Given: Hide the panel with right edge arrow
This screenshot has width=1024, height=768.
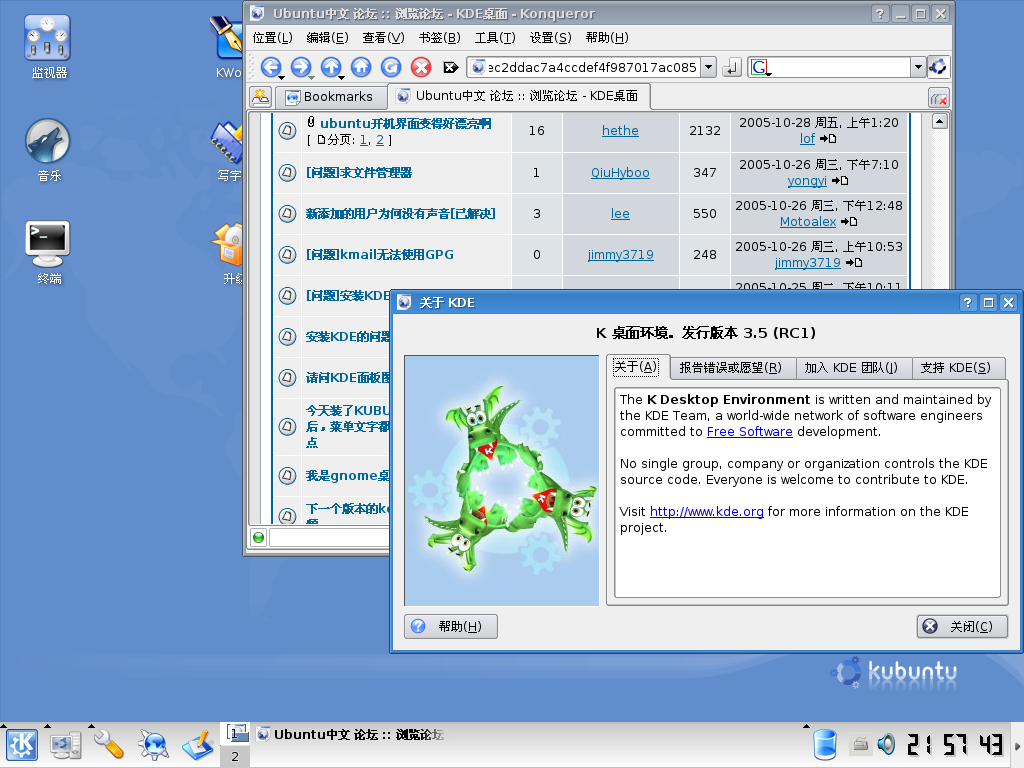Looking at the screenshot, I should (x=1017, y=745).
